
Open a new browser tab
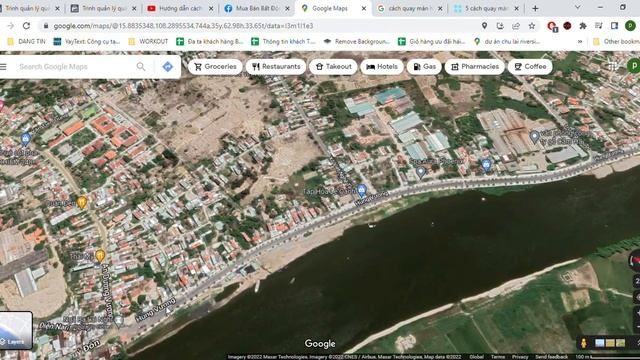[535, 8]
